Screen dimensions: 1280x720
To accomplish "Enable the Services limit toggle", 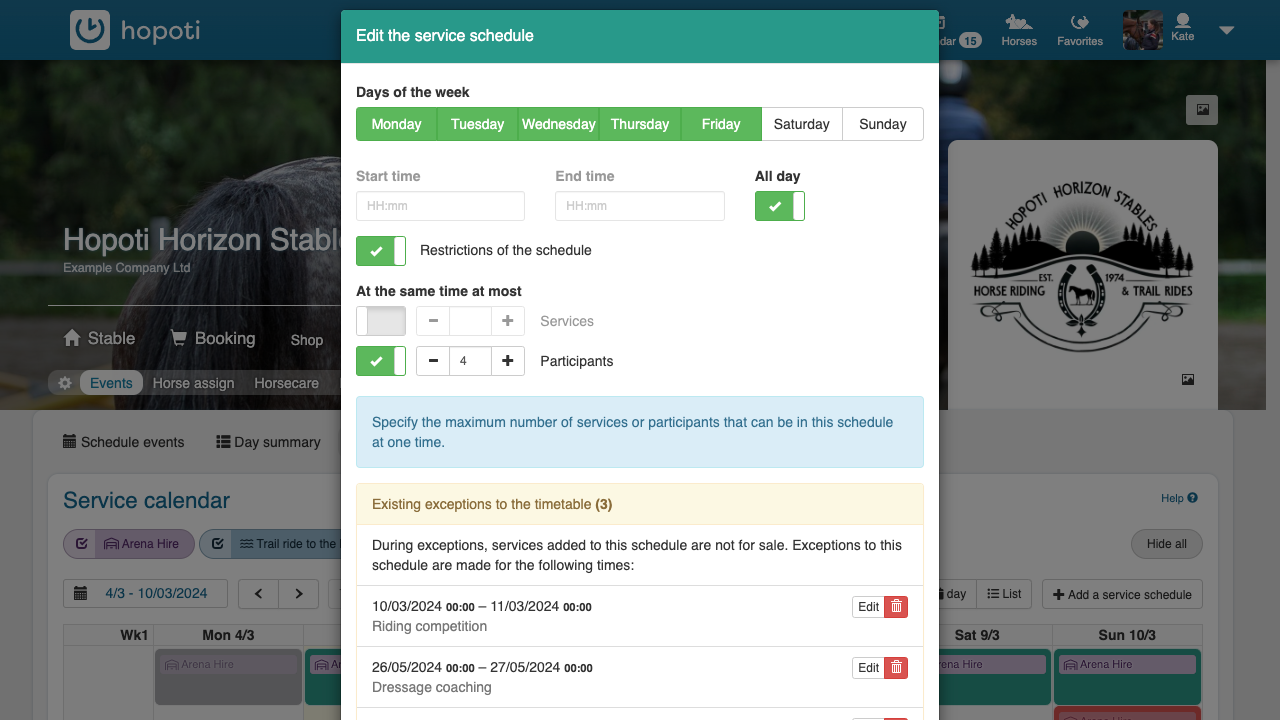I will point(381,321).
